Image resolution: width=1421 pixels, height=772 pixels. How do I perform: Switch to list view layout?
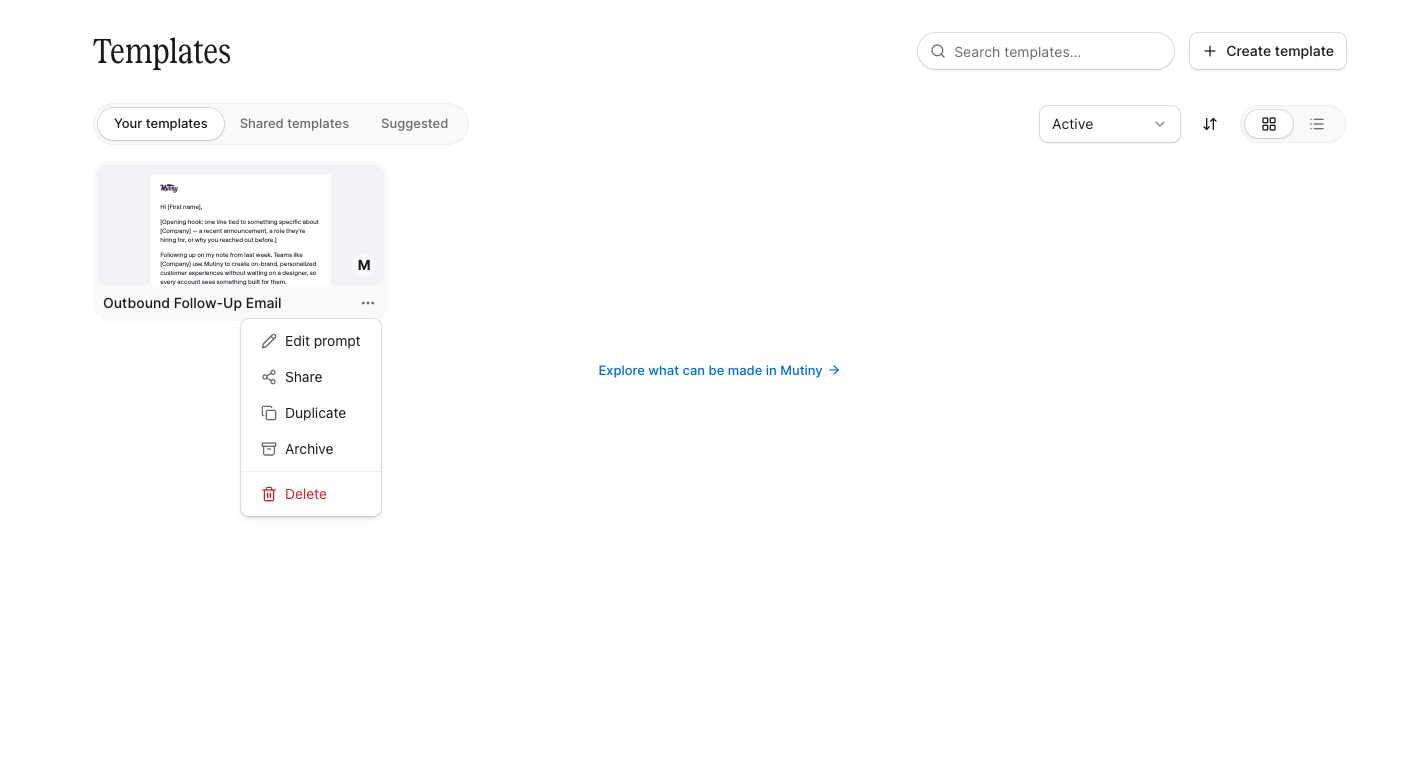click(1317, 124)
